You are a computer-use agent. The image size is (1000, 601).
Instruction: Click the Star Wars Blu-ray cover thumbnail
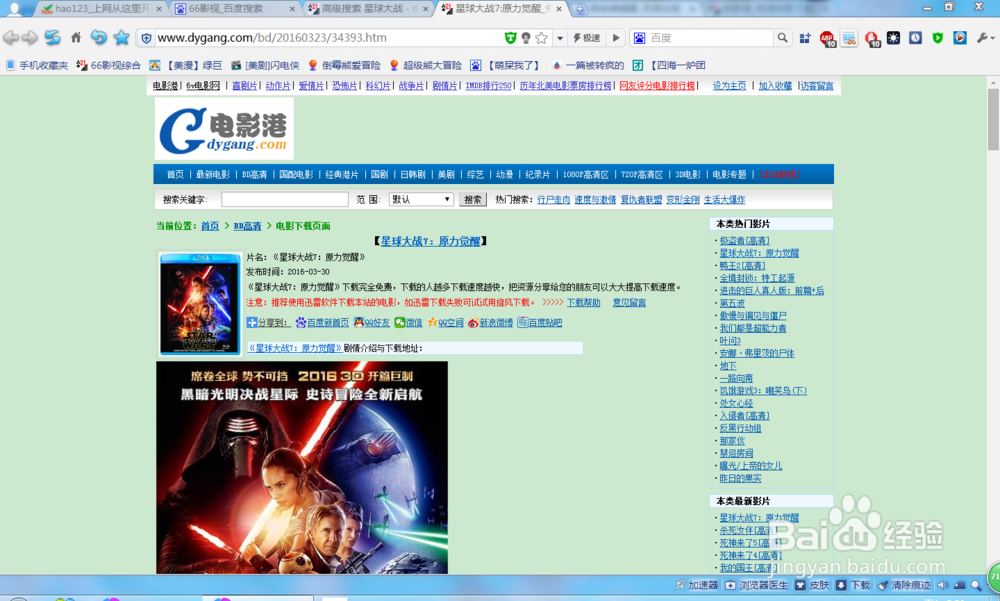[200, 304]
